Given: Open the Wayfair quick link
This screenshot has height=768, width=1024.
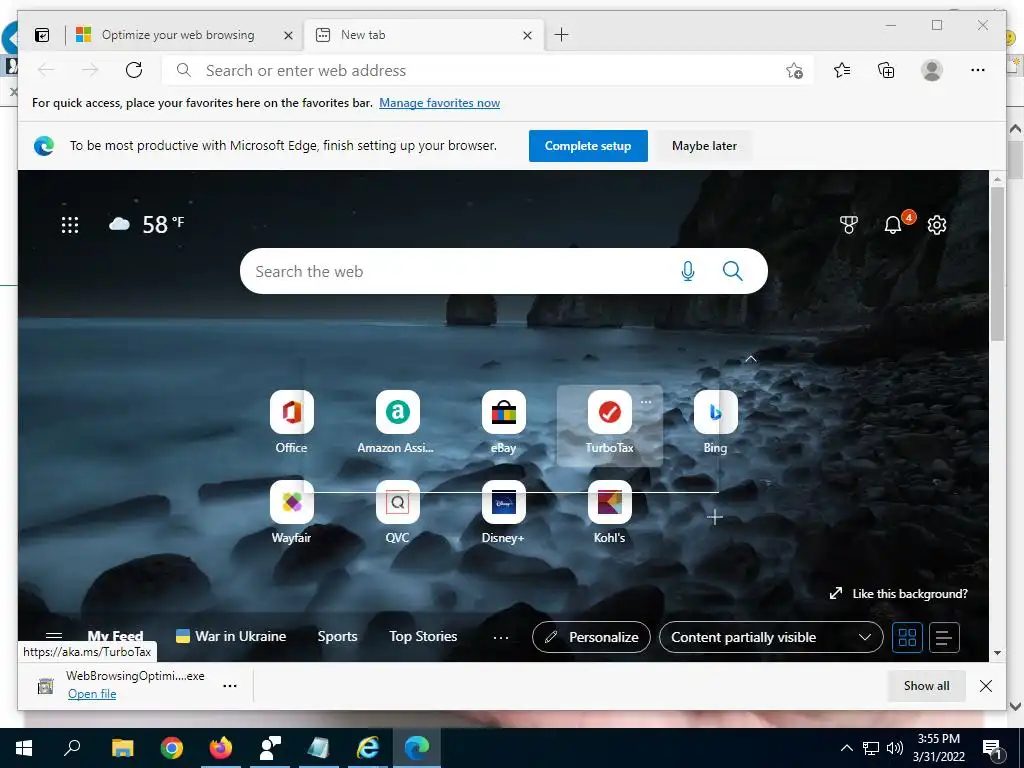Looking at the screenshot, I should [x=291, y=512].
